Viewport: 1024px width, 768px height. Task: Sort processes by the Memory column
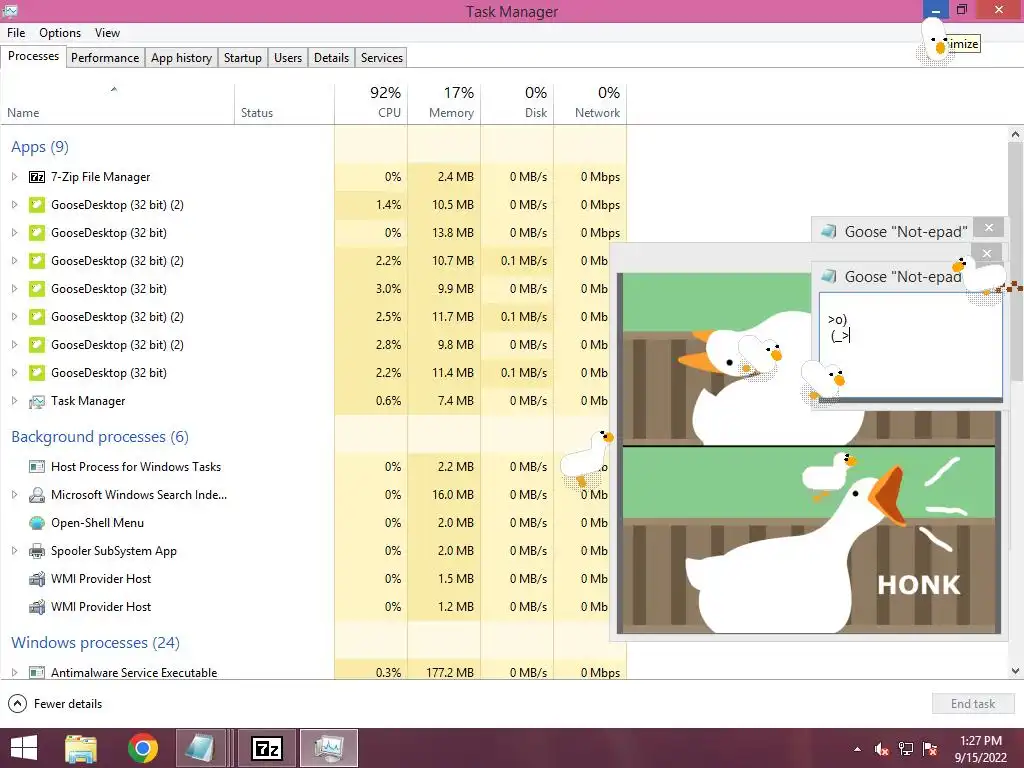[444, 103]
